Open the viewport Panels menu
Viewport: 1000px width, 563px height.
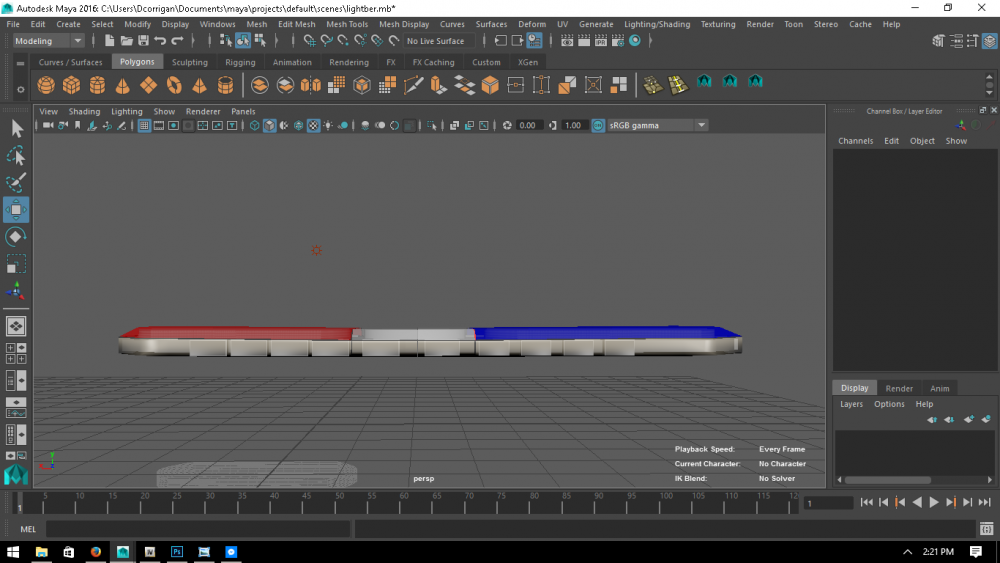(x=243, y=112)
